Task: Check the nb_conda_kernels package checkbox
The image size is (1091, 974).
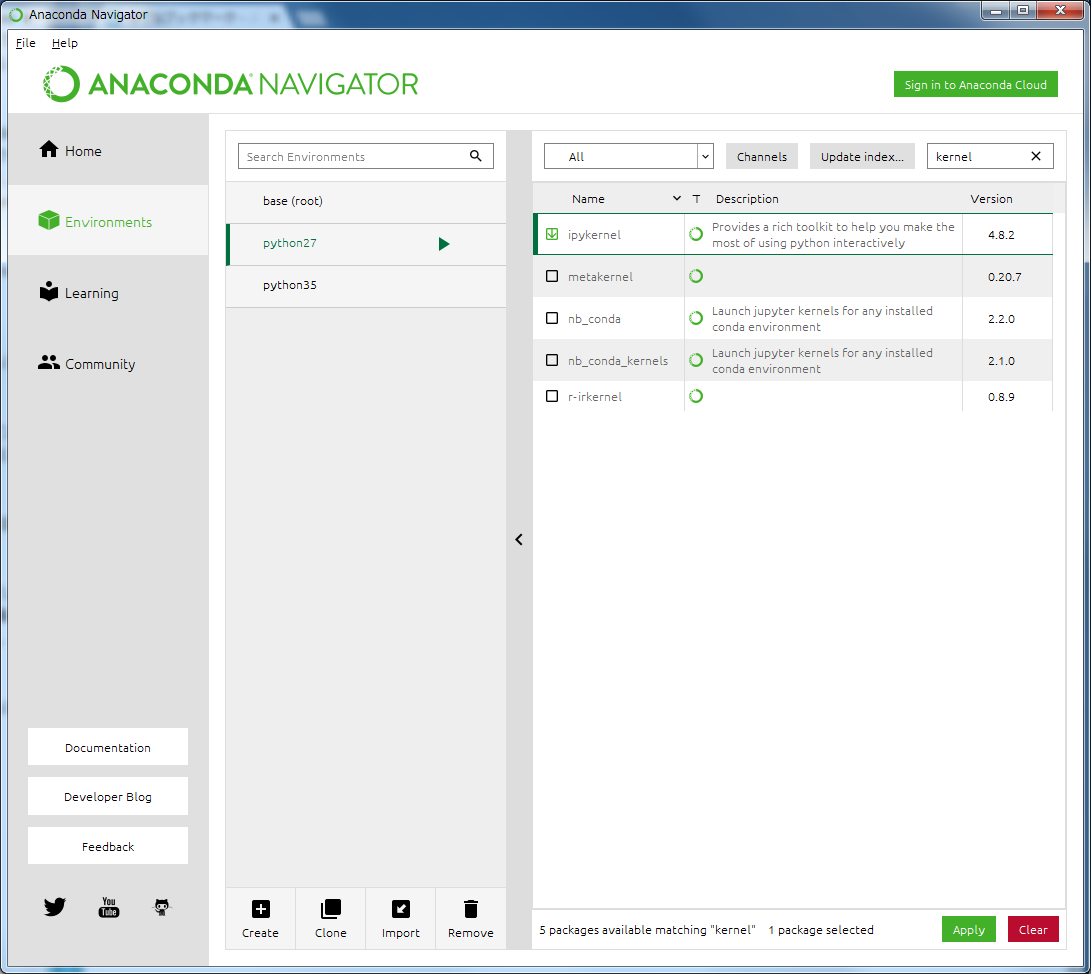Action: coord(552,360)
